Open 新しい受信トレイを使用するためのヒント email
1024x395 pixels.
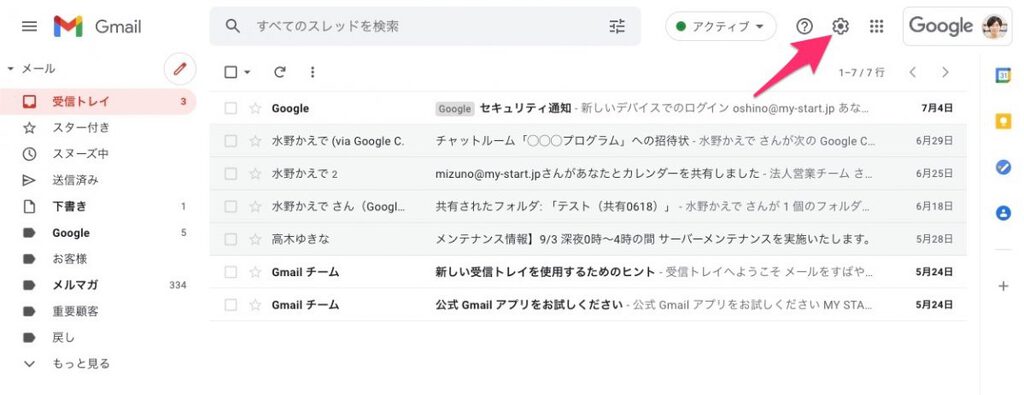(x=588, y=272)
